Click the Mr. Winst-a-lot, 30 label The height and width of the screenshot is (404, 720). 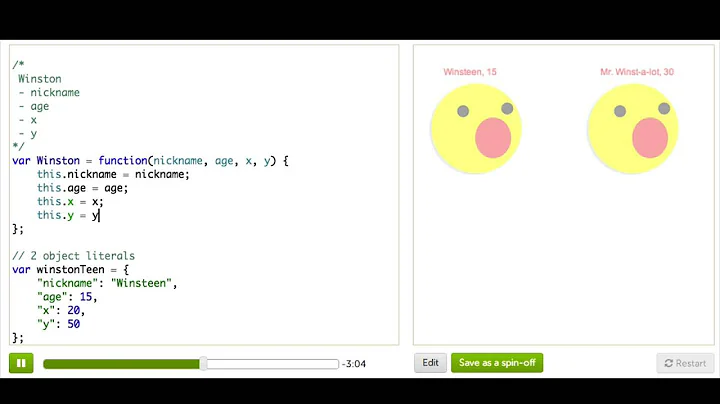click(x=637, y=72)
